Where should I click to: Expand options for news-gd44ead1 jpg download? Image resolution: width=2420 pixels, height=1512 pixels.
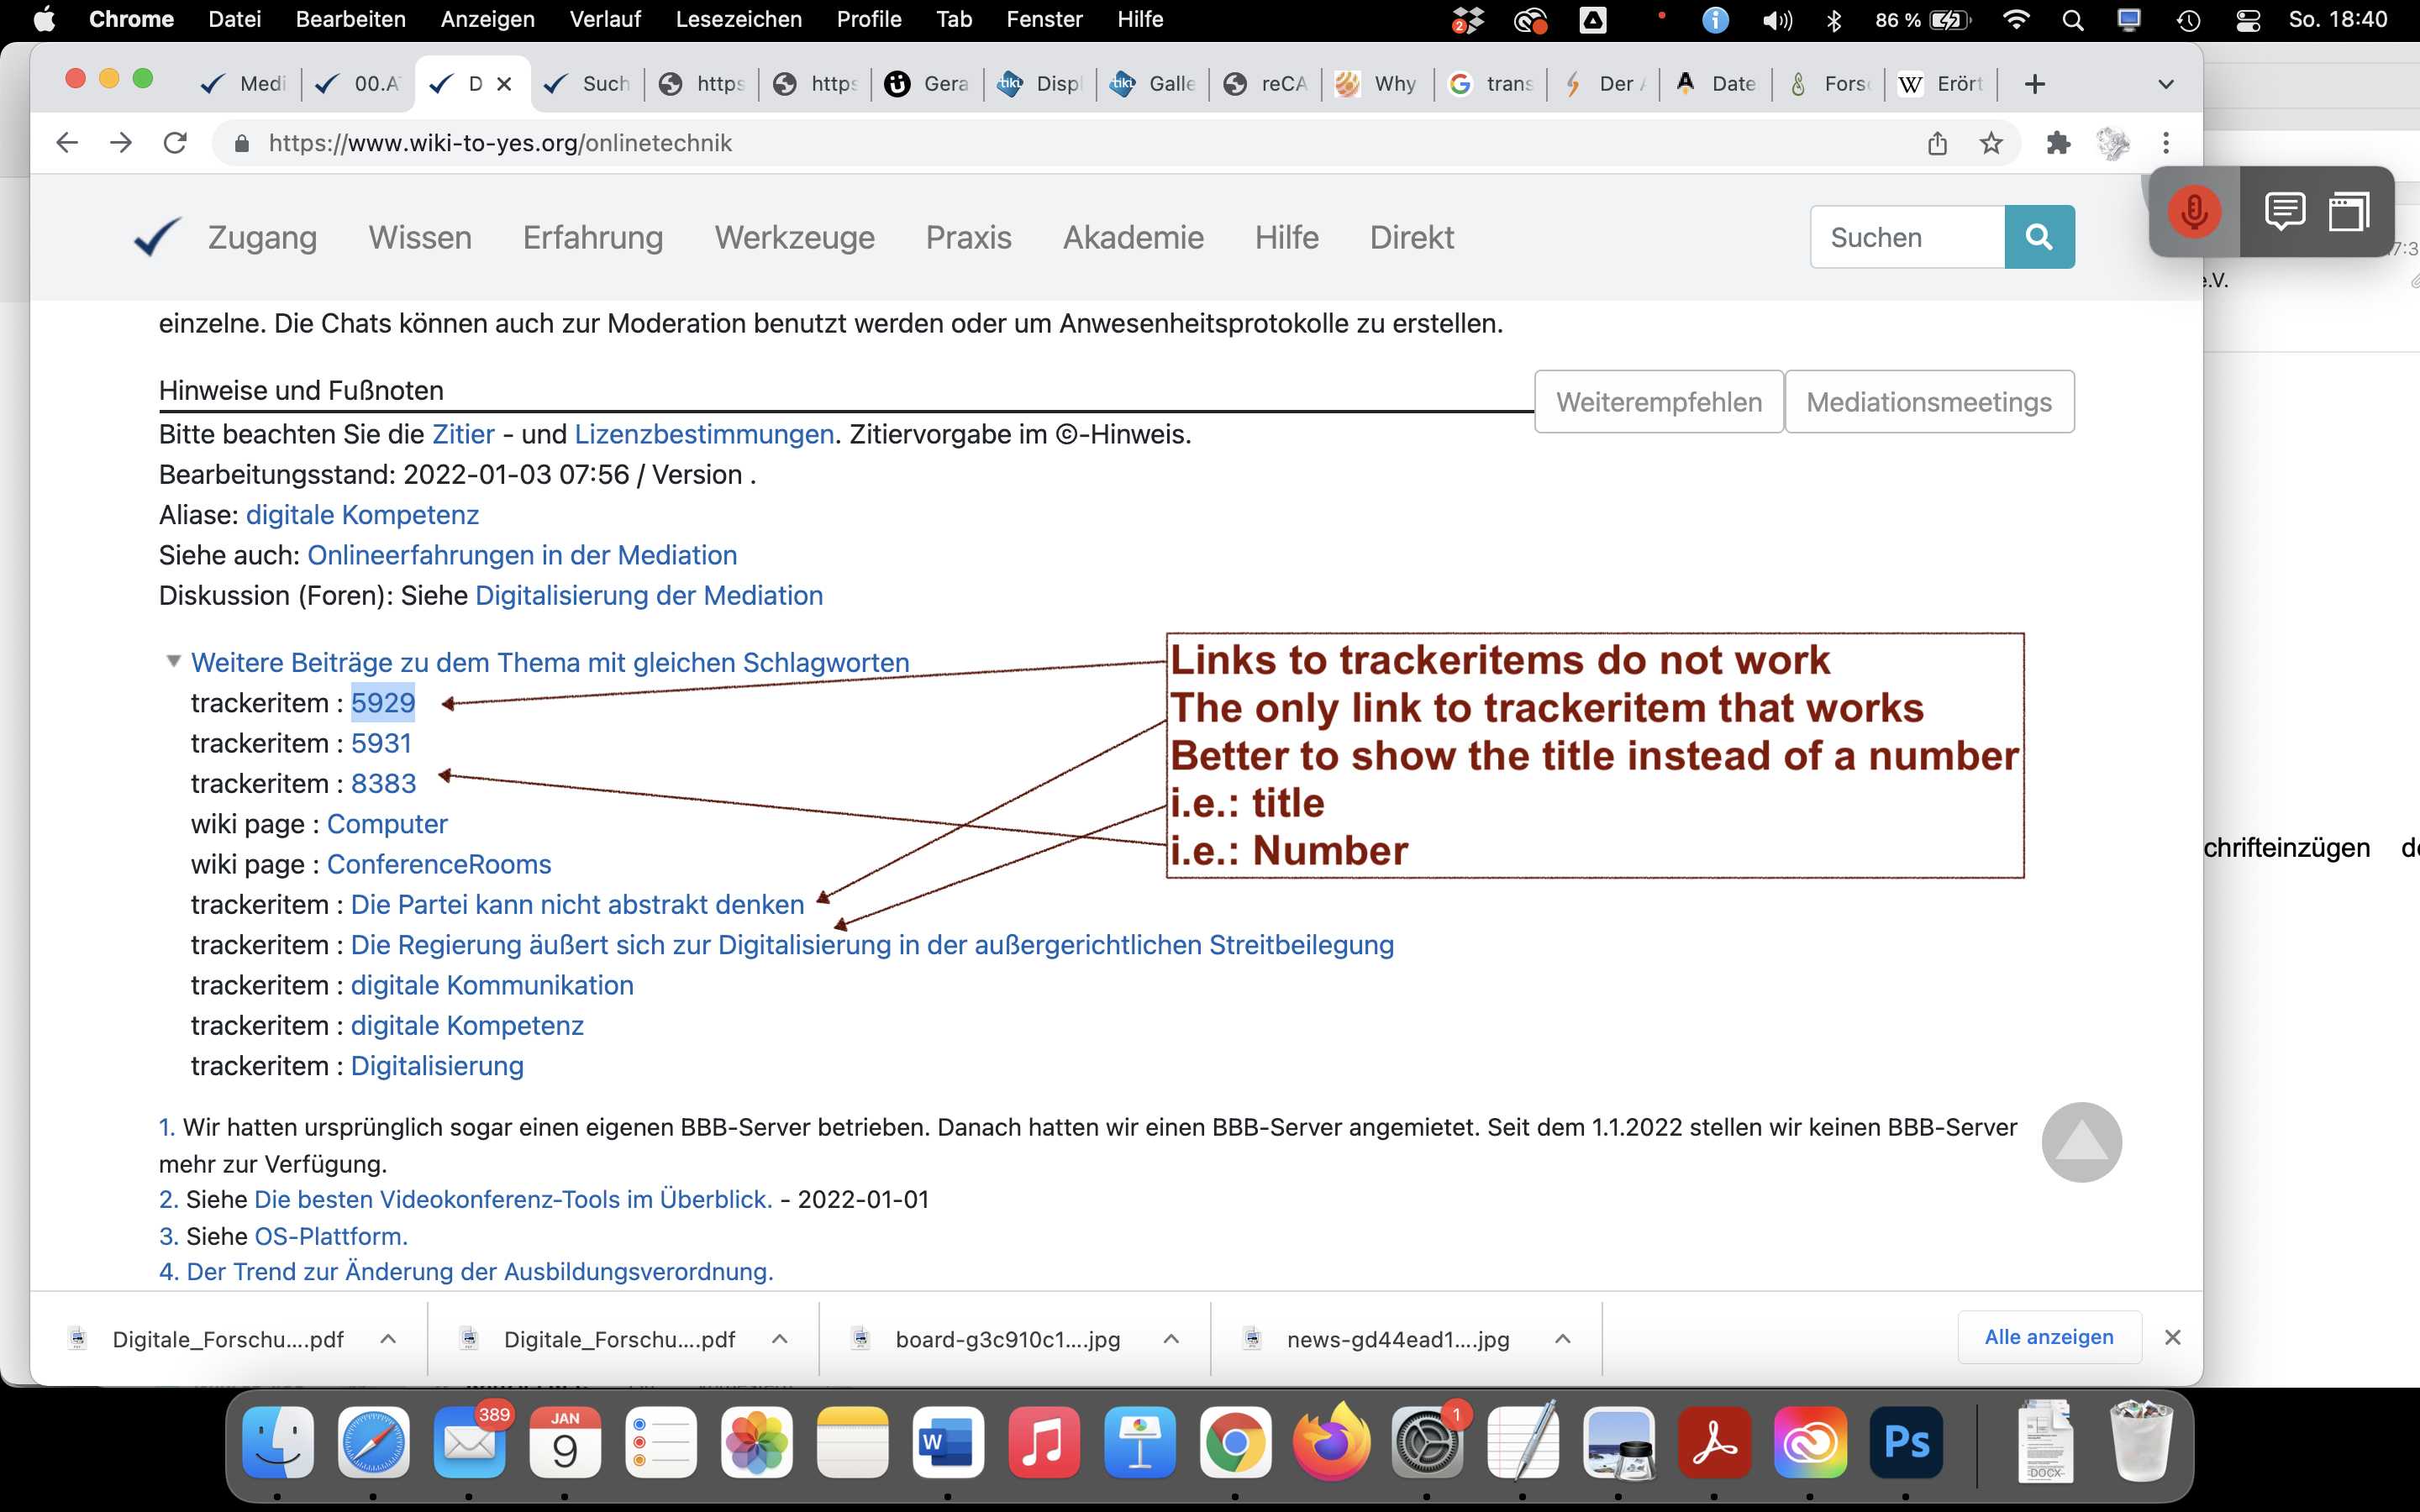(1563, 1339)
